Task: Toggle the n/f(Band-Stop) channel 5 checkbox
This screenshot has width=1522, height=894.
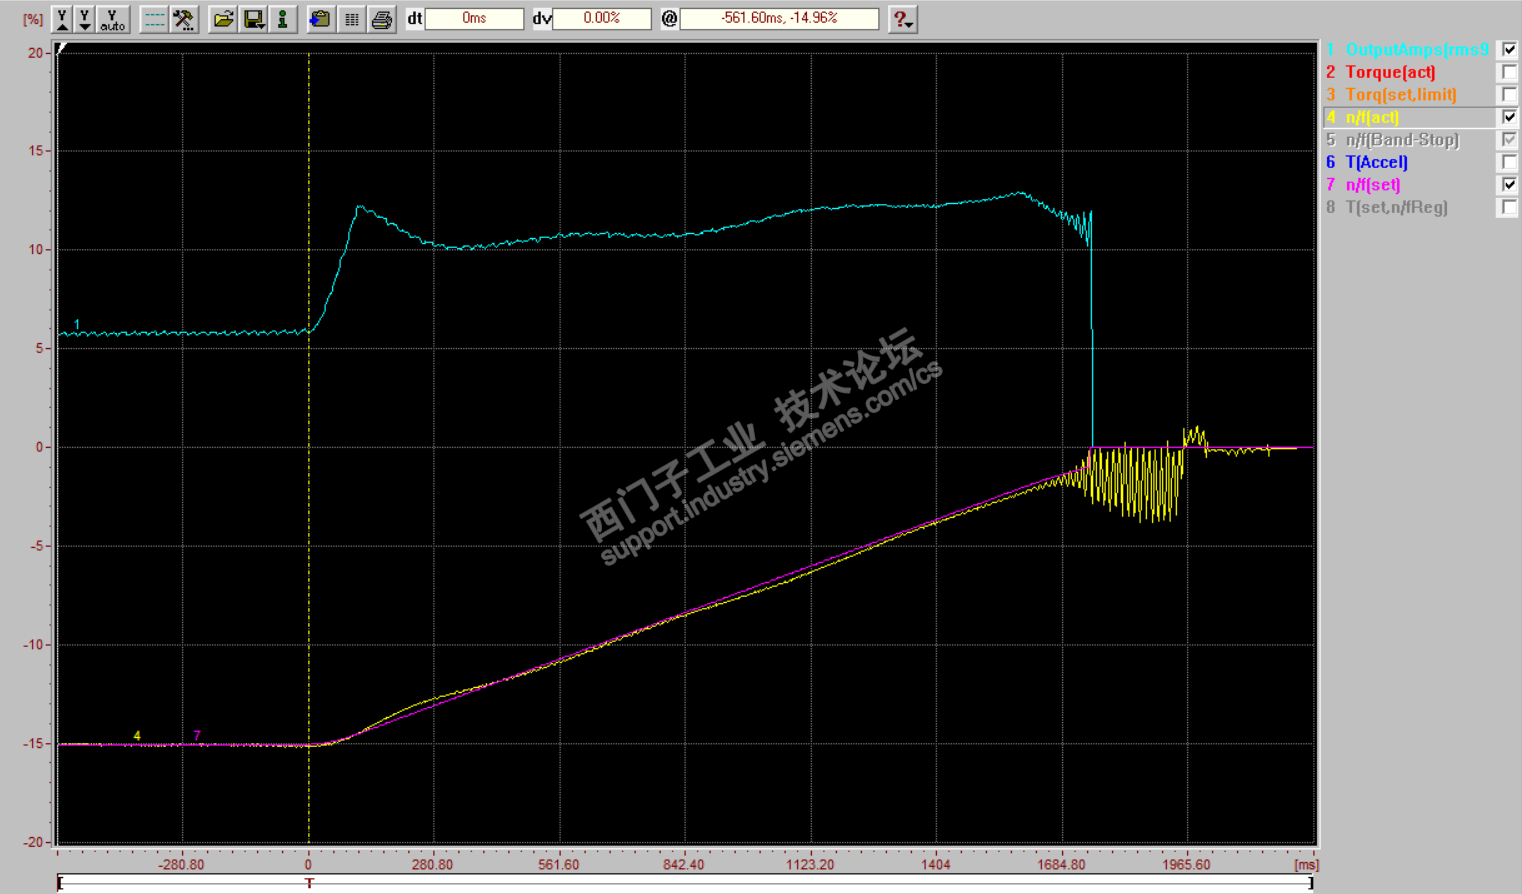Action: point(1509,140)
